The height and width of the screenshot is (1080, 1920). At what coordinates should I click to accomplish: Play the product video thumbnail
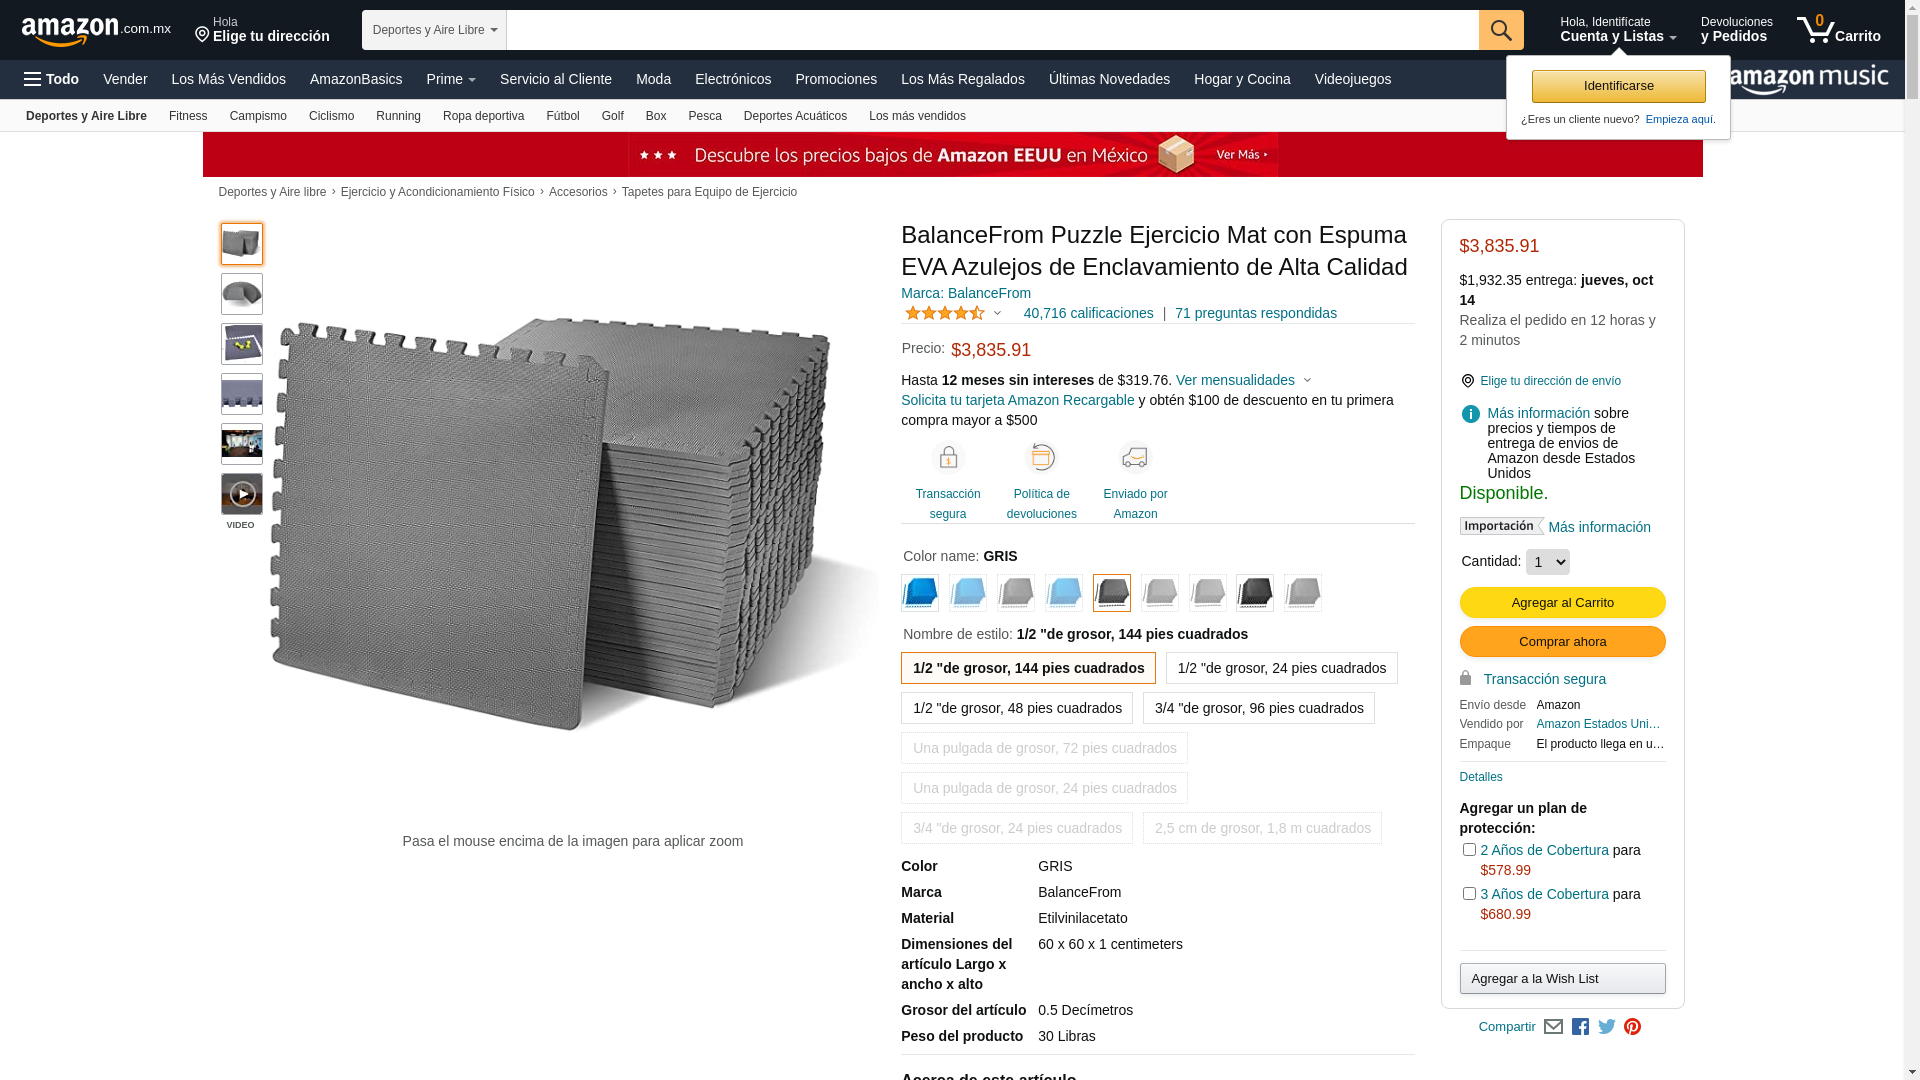(241, 494)
